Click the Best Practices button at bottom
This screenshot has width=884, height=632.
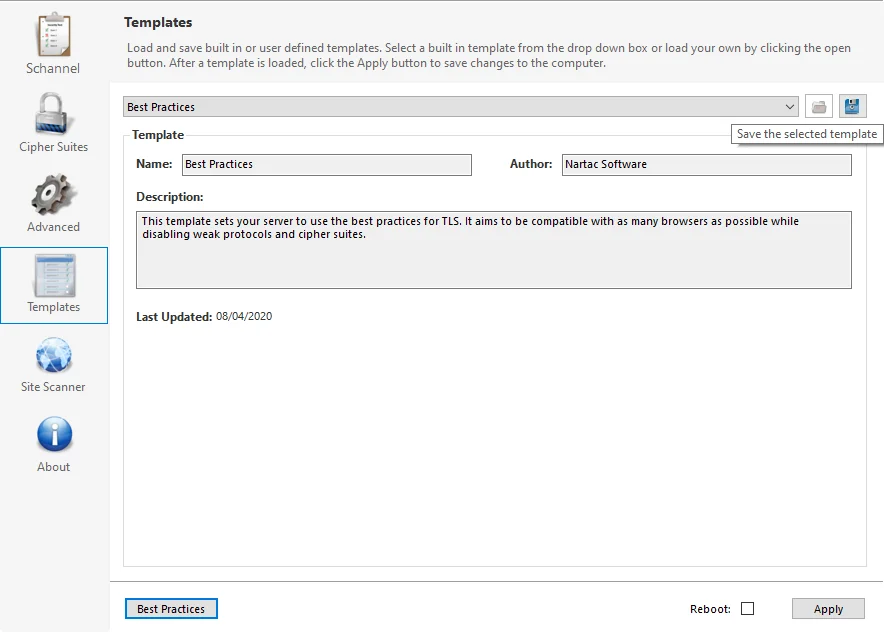click(x=171, y=609)
